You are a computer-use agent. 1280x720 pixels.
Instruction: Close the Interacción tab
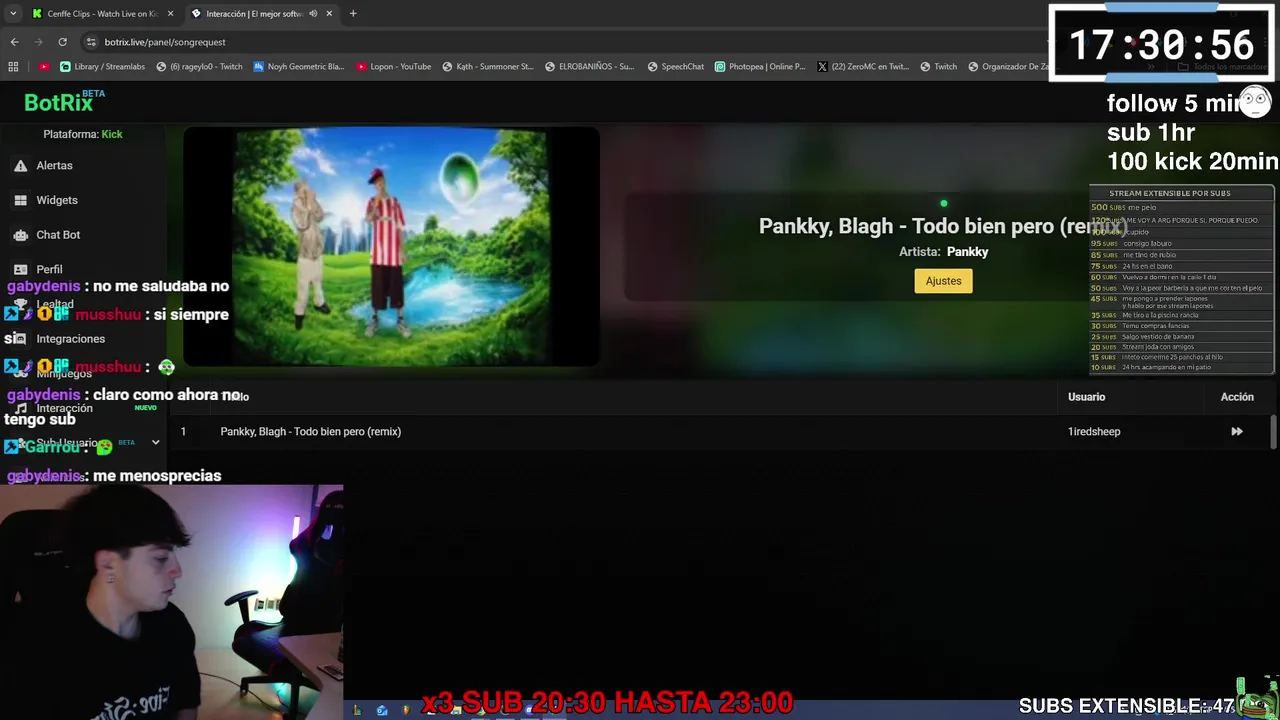click(329, 14)
